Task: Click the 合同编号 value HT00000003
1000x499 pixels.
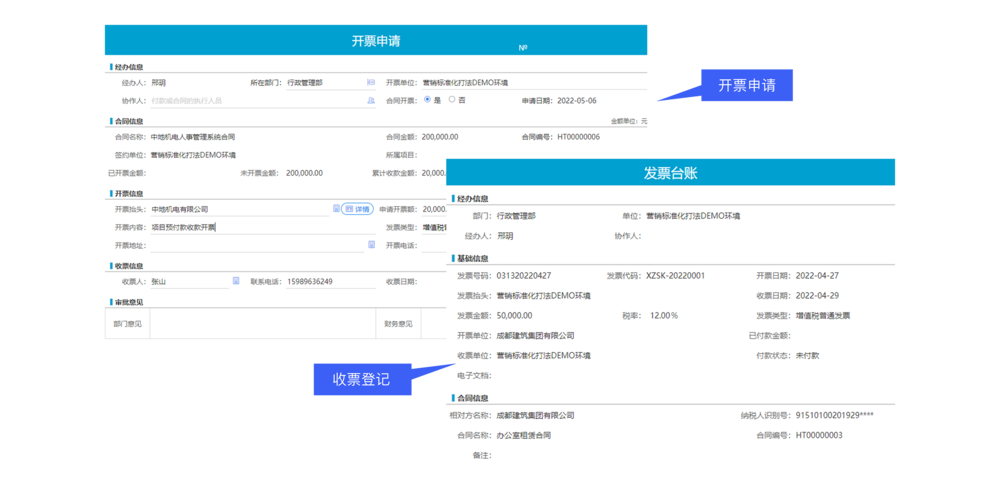Action: pyautogui.click(x=819, y=435)
